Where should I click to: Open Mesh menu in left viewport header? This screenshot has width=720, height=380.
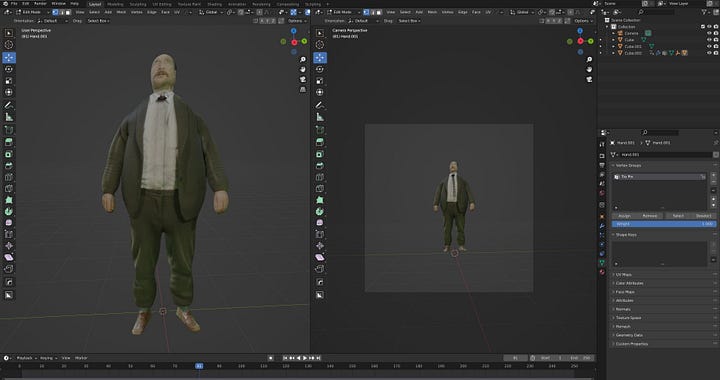[121, 12]
